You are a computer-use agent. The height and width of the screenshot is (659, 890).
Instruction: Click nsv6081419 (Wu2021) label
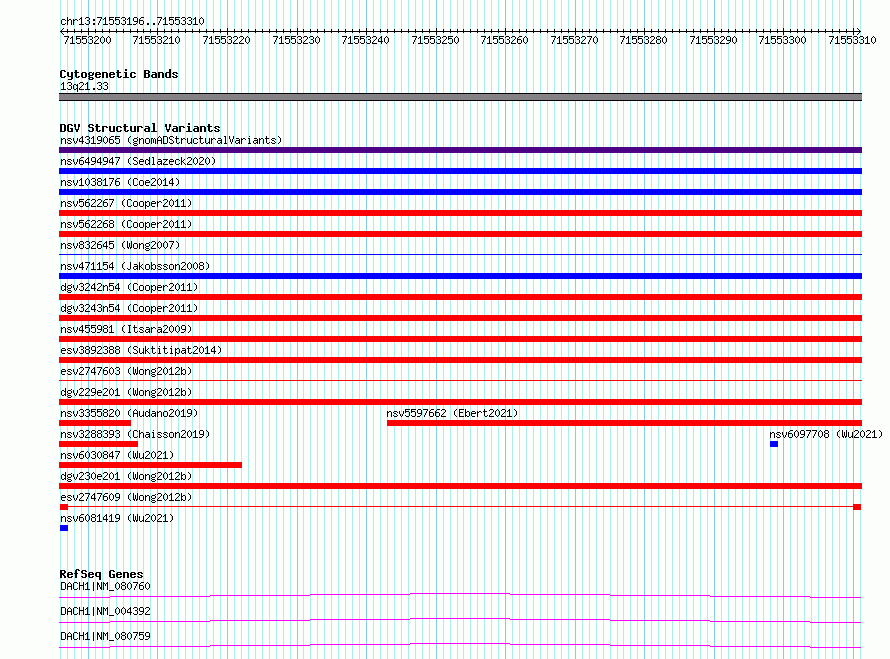point(117,518)
